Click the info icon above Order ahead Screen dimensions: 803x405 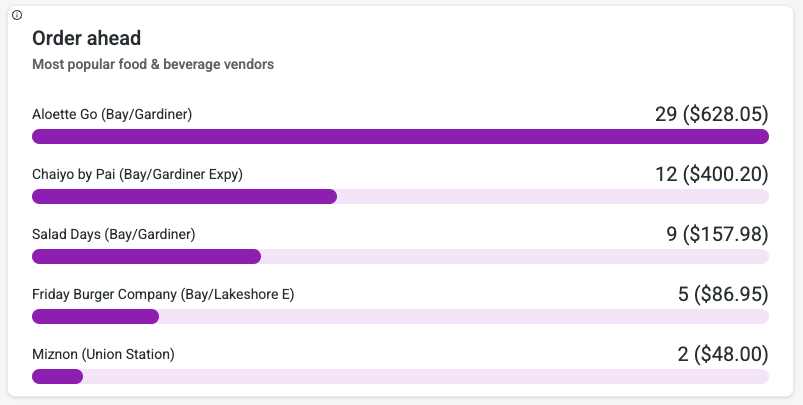17,15
